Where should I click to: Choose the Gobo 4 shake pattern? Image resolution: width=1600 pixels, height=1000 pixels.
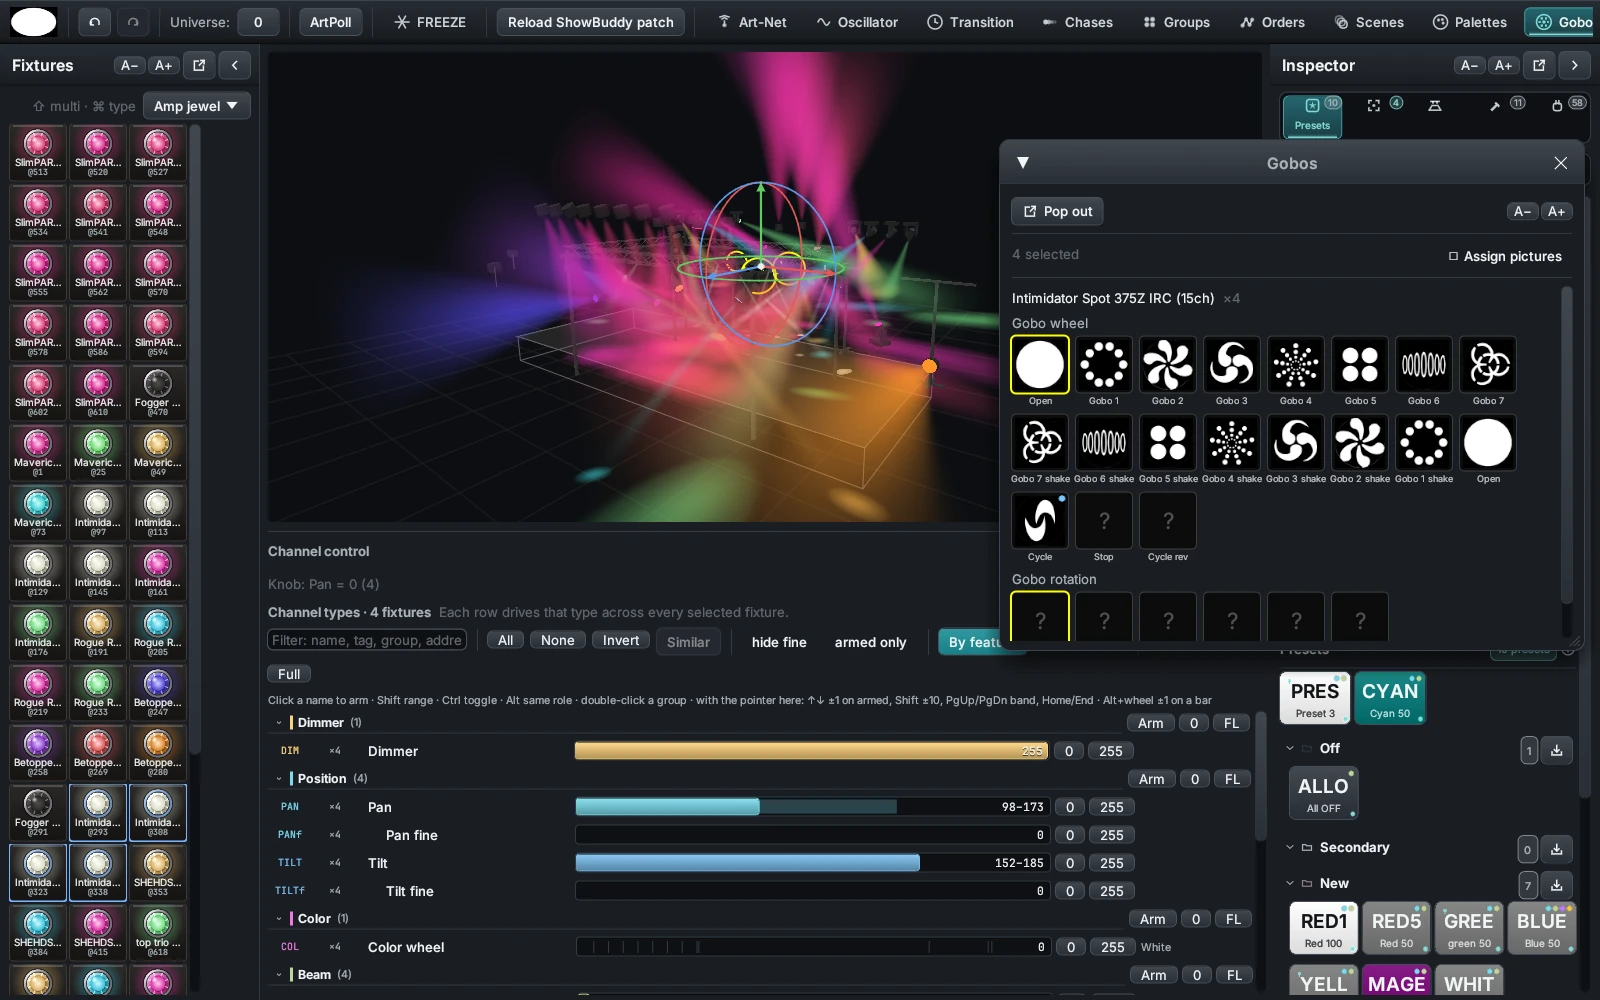[x=1232, y=442]
